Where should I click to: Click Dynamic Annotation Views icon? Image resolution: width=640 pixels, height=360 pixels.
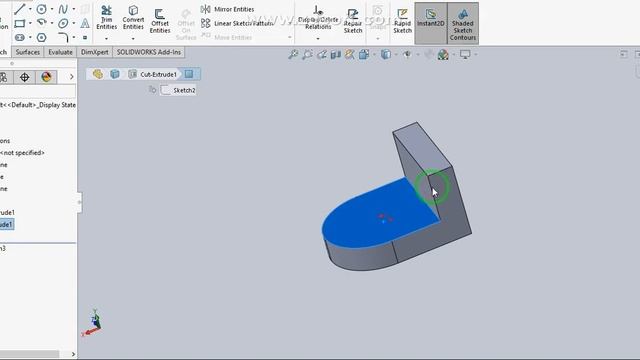pyautogui.click(x=349, y=54)
